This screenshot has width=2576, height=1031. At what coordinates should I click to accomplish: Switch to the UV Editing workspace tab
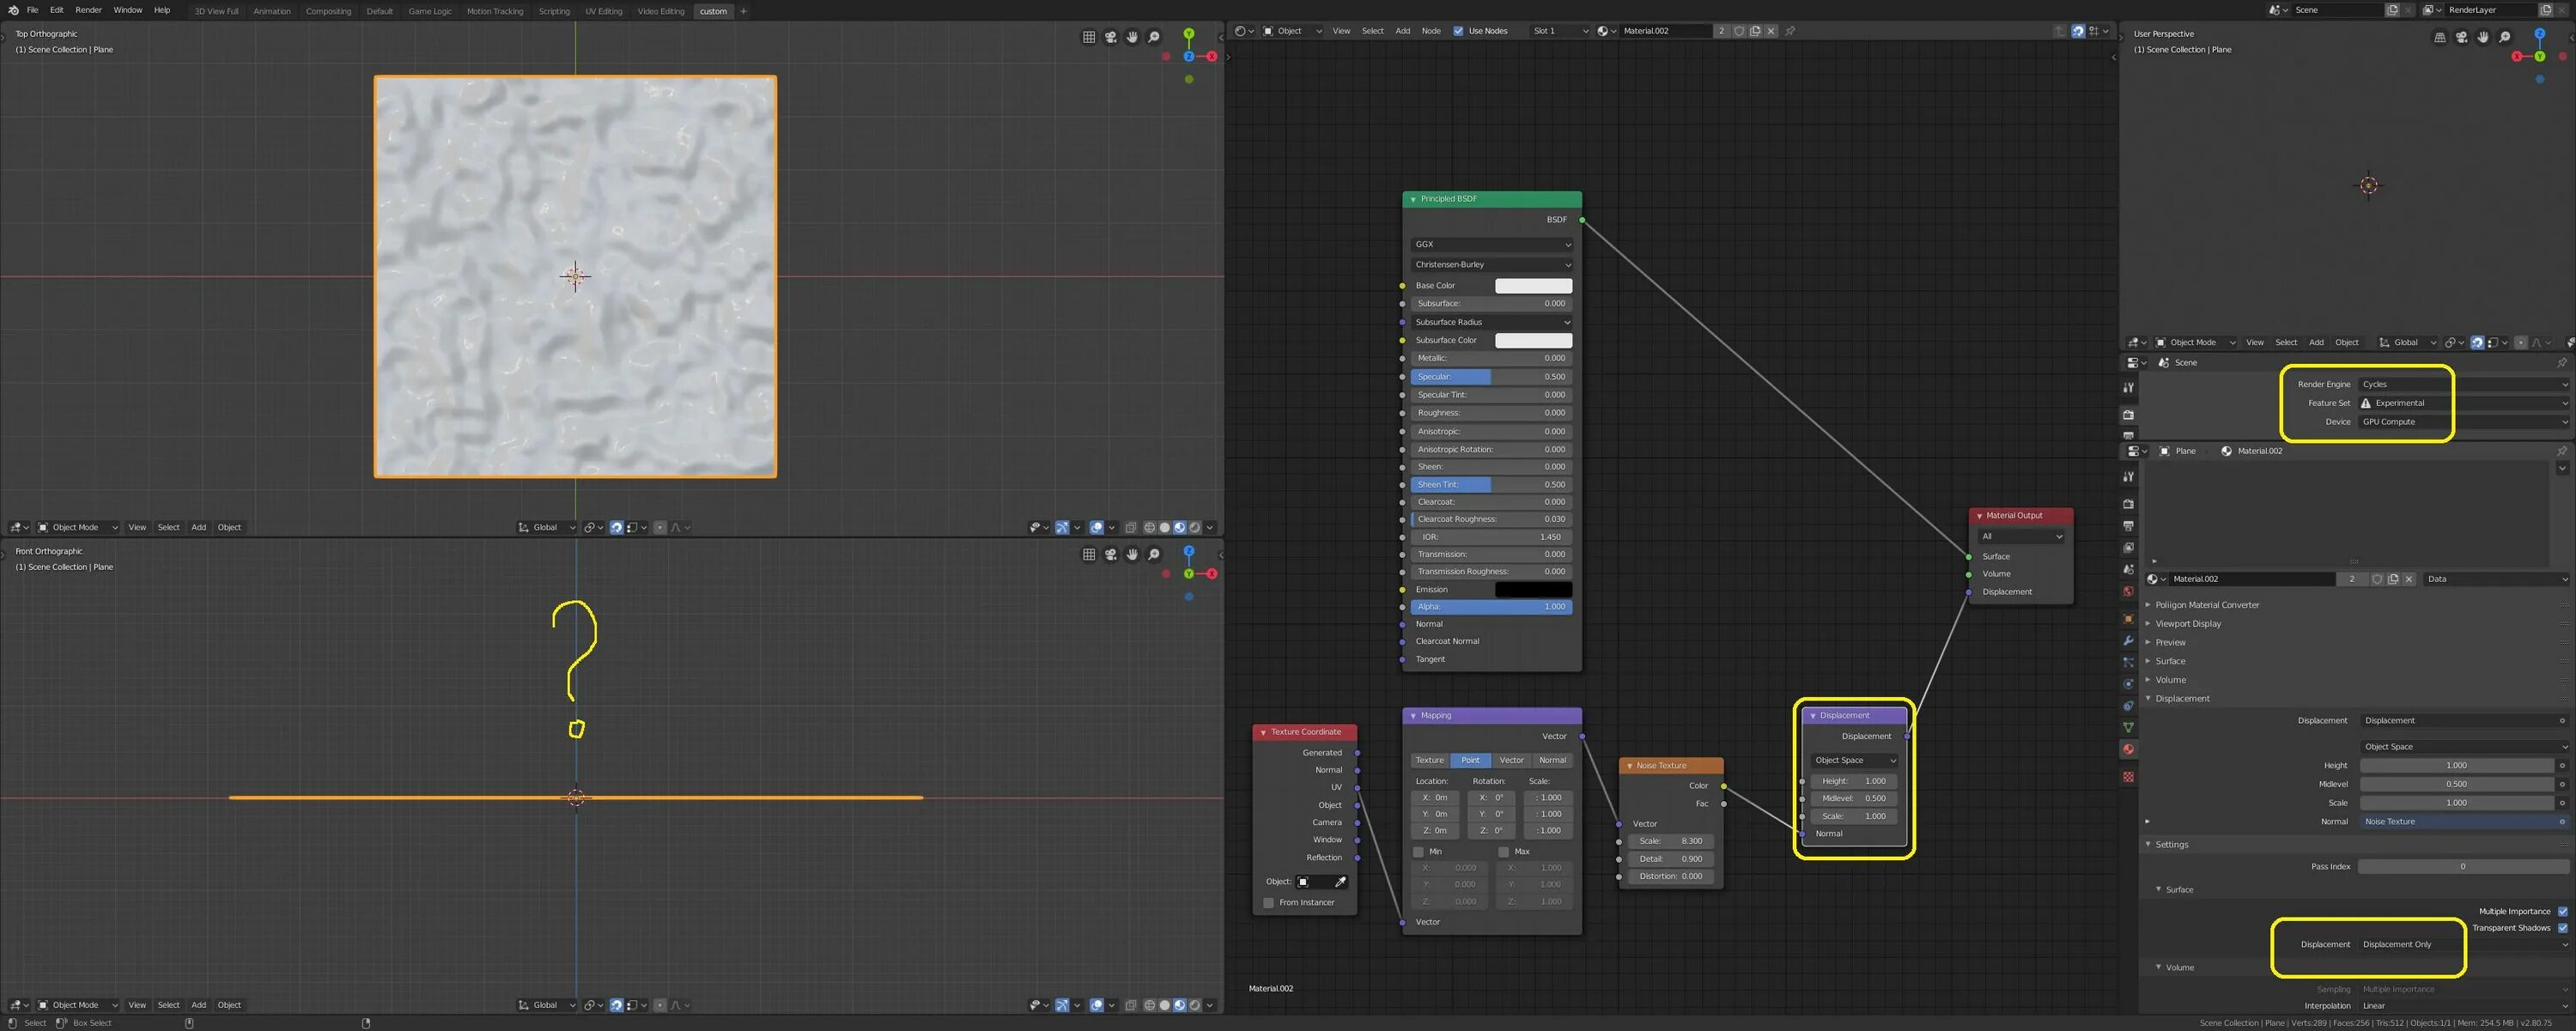click(x=603, y=11)
